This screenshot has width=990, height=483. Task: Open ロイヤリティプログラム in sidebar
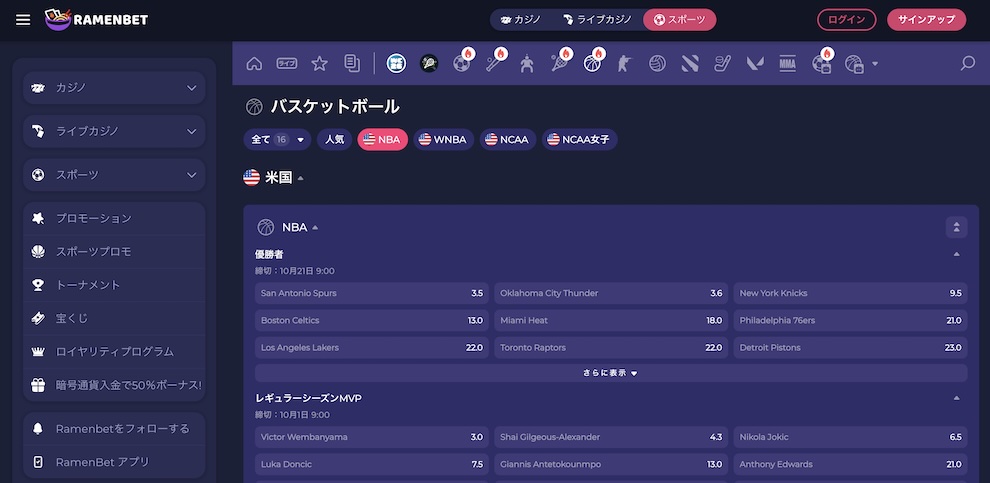point(114,352)
